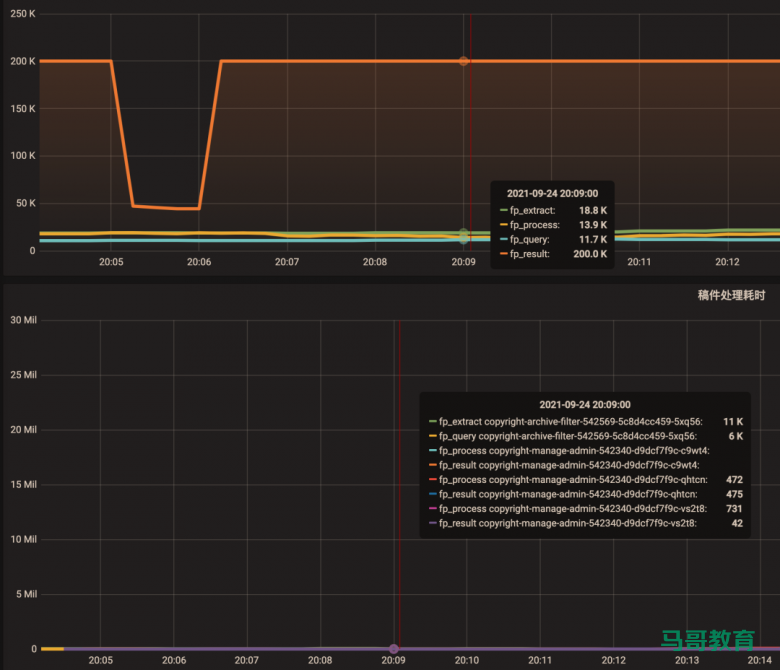Click the magenta swatch beside fp_process vs2t8
The width and height of the screenshot is (780, 670).
point(432,508)
